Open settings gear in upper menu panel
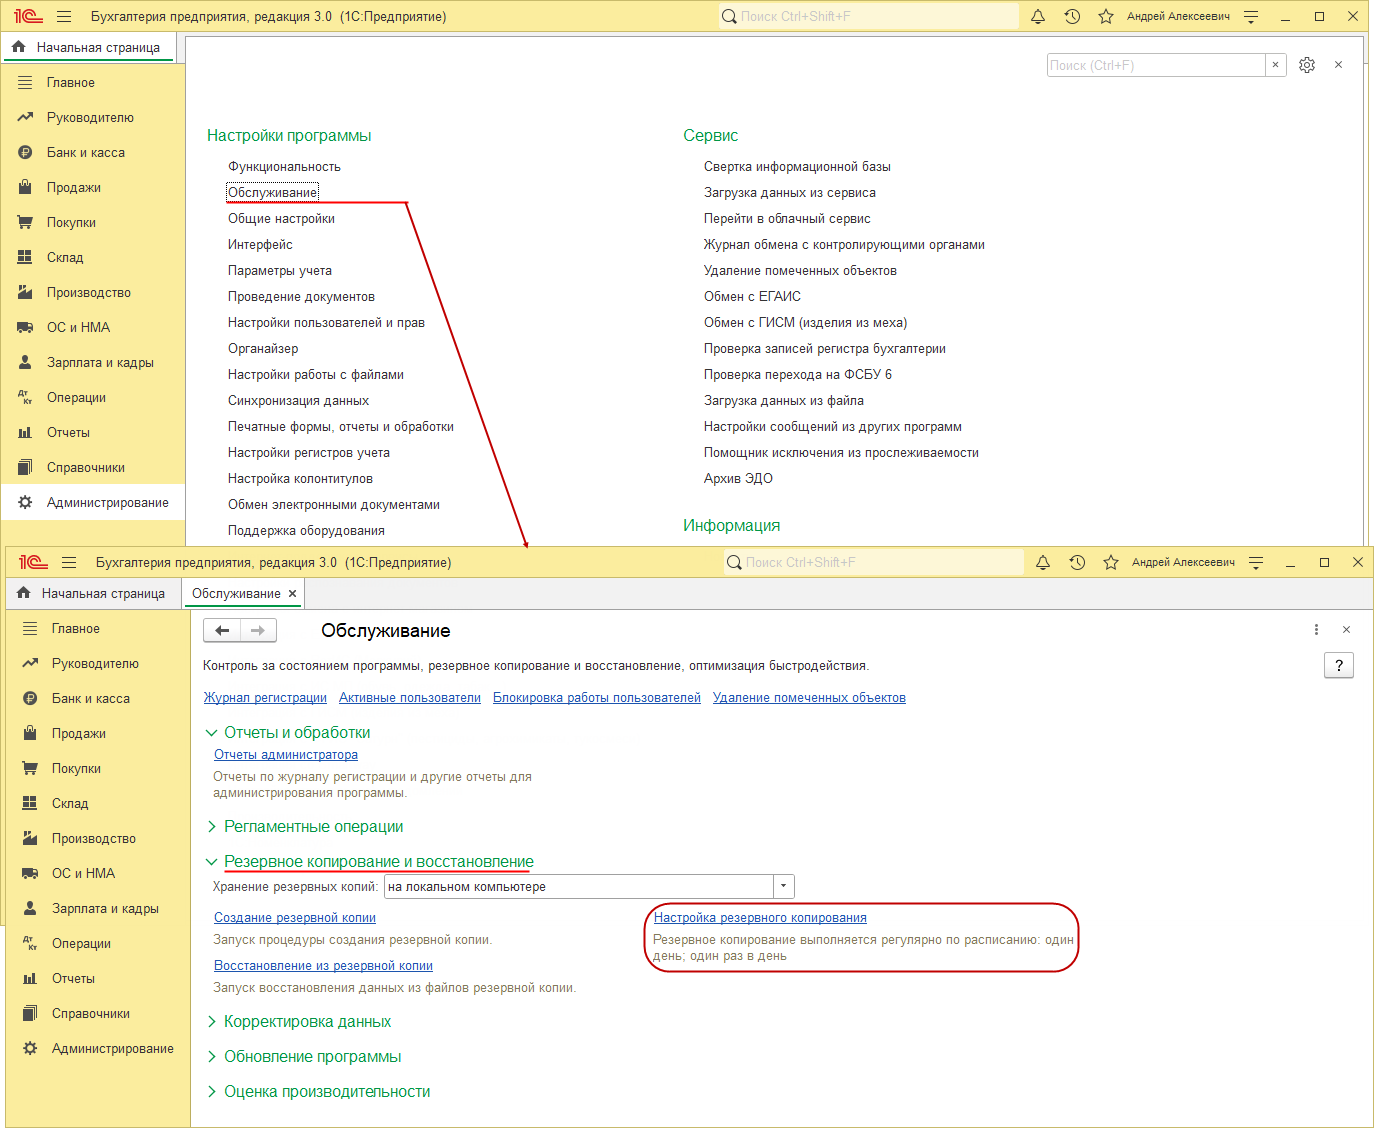1375x1129 pixels. 1307,65
